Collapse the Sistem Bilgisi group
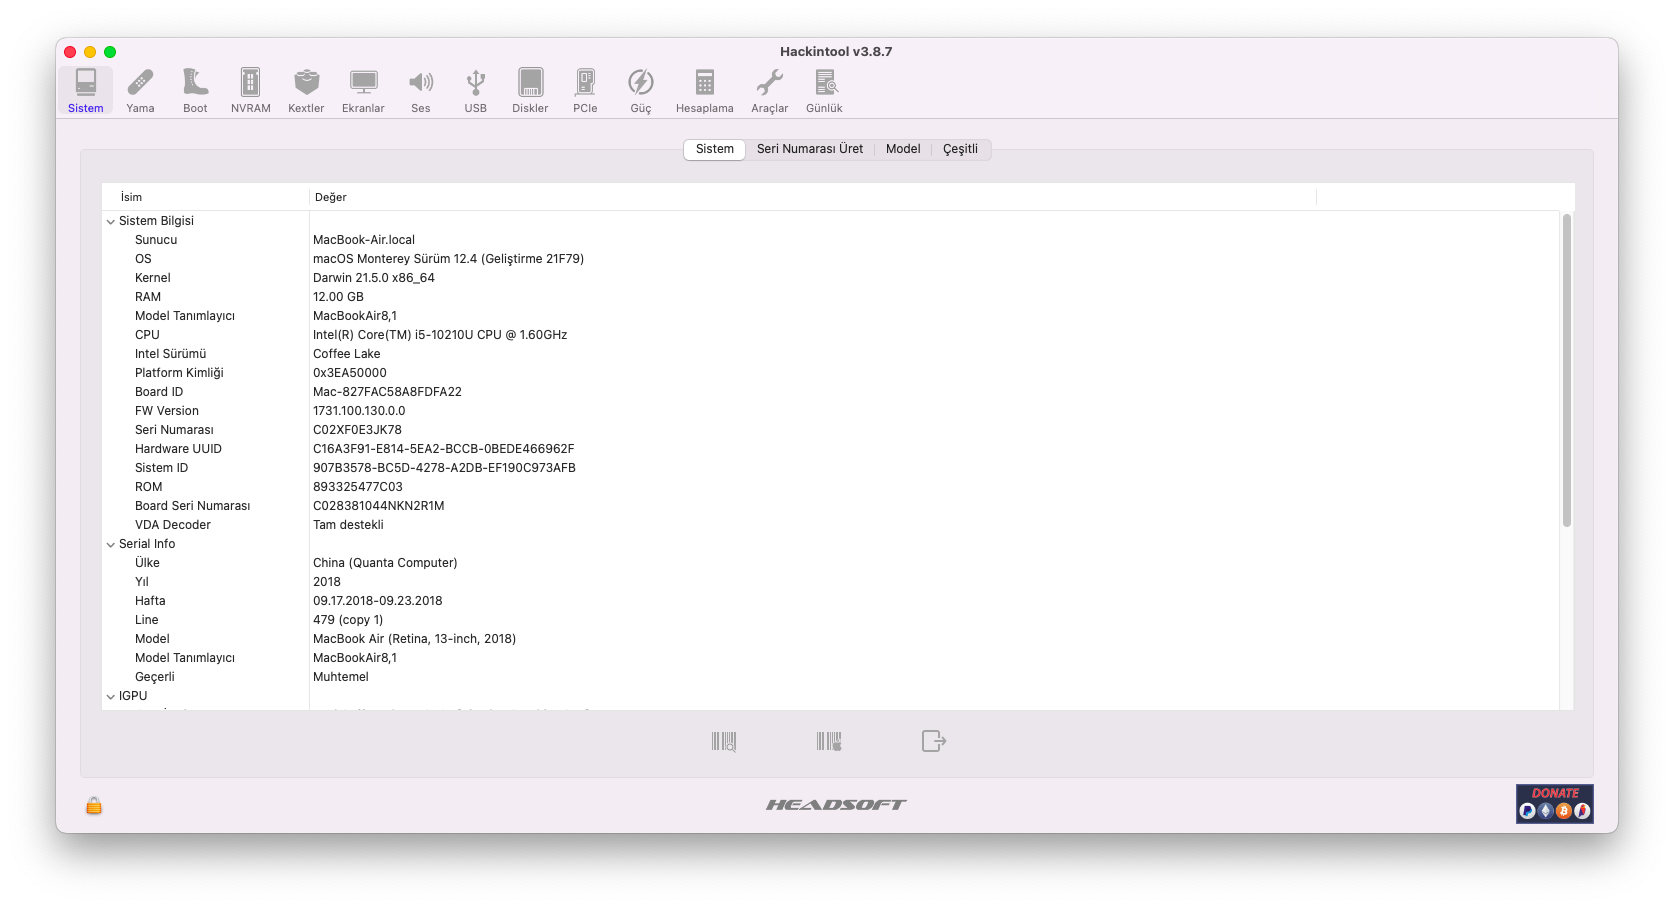 pos(111,222)
